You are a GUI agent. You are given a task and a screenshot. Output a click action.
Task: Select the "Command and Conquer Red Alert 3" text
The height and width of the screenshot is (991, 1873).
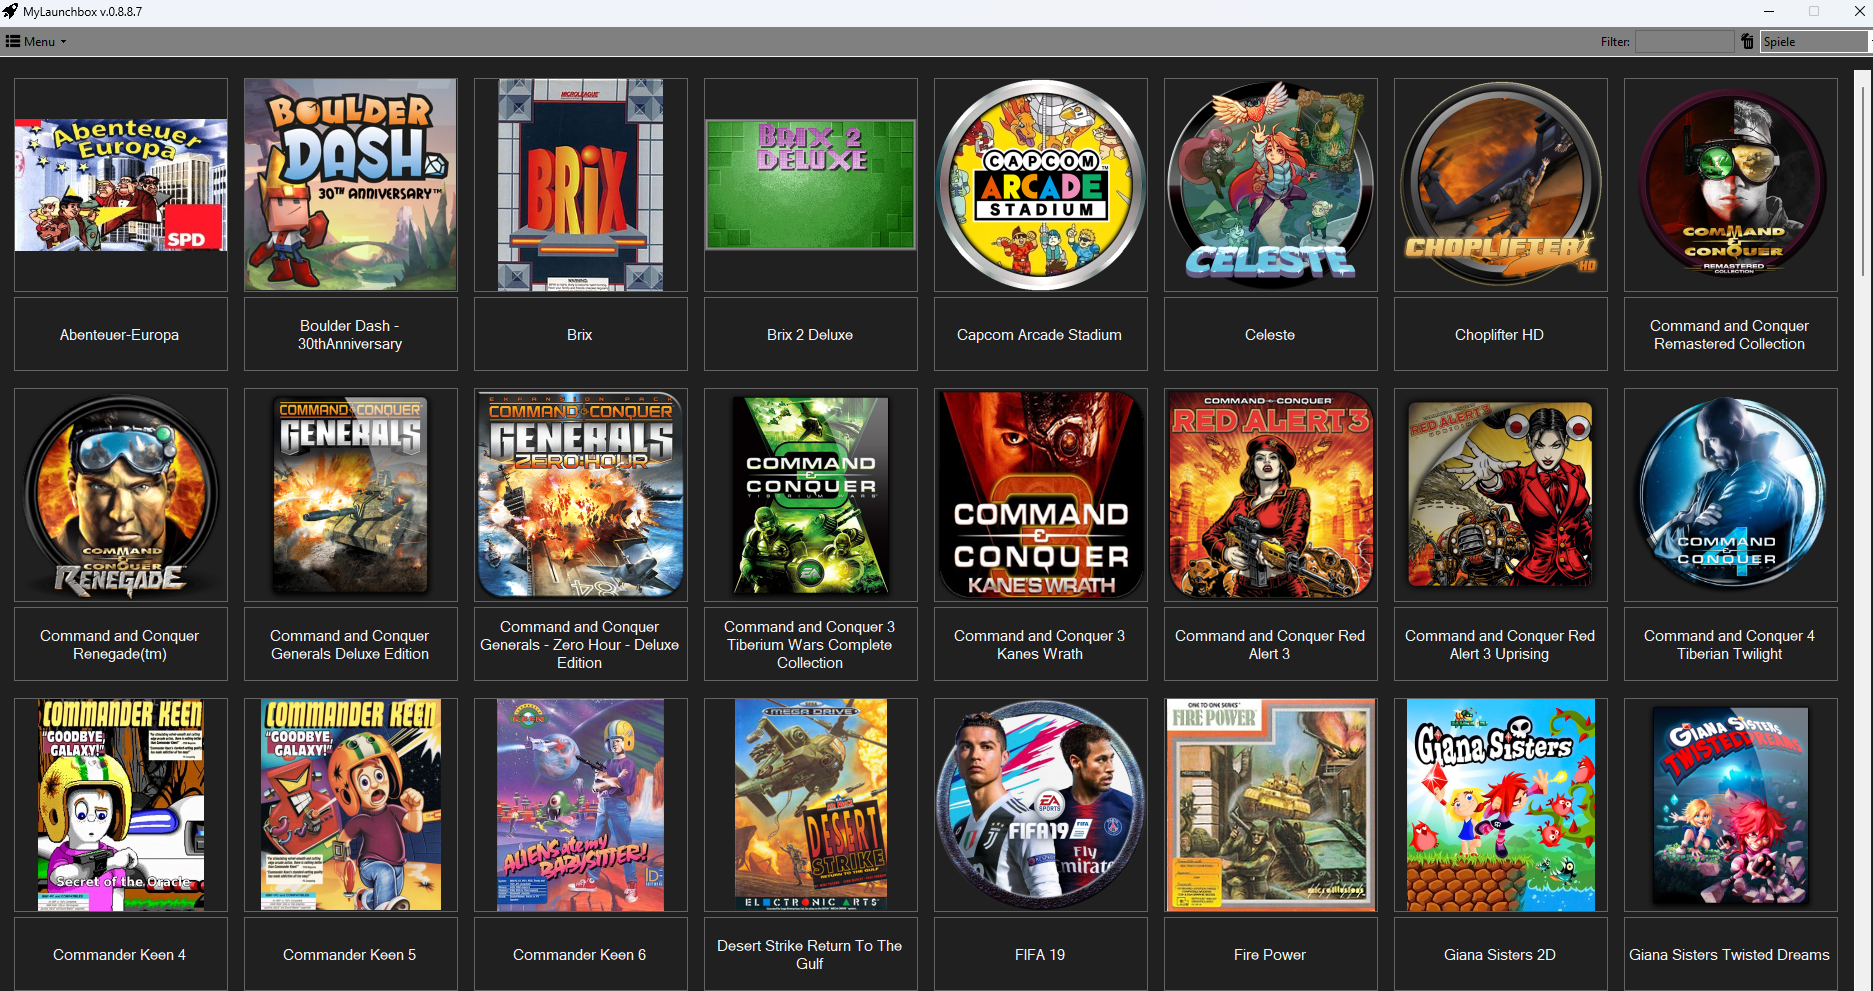point(1270,645)
